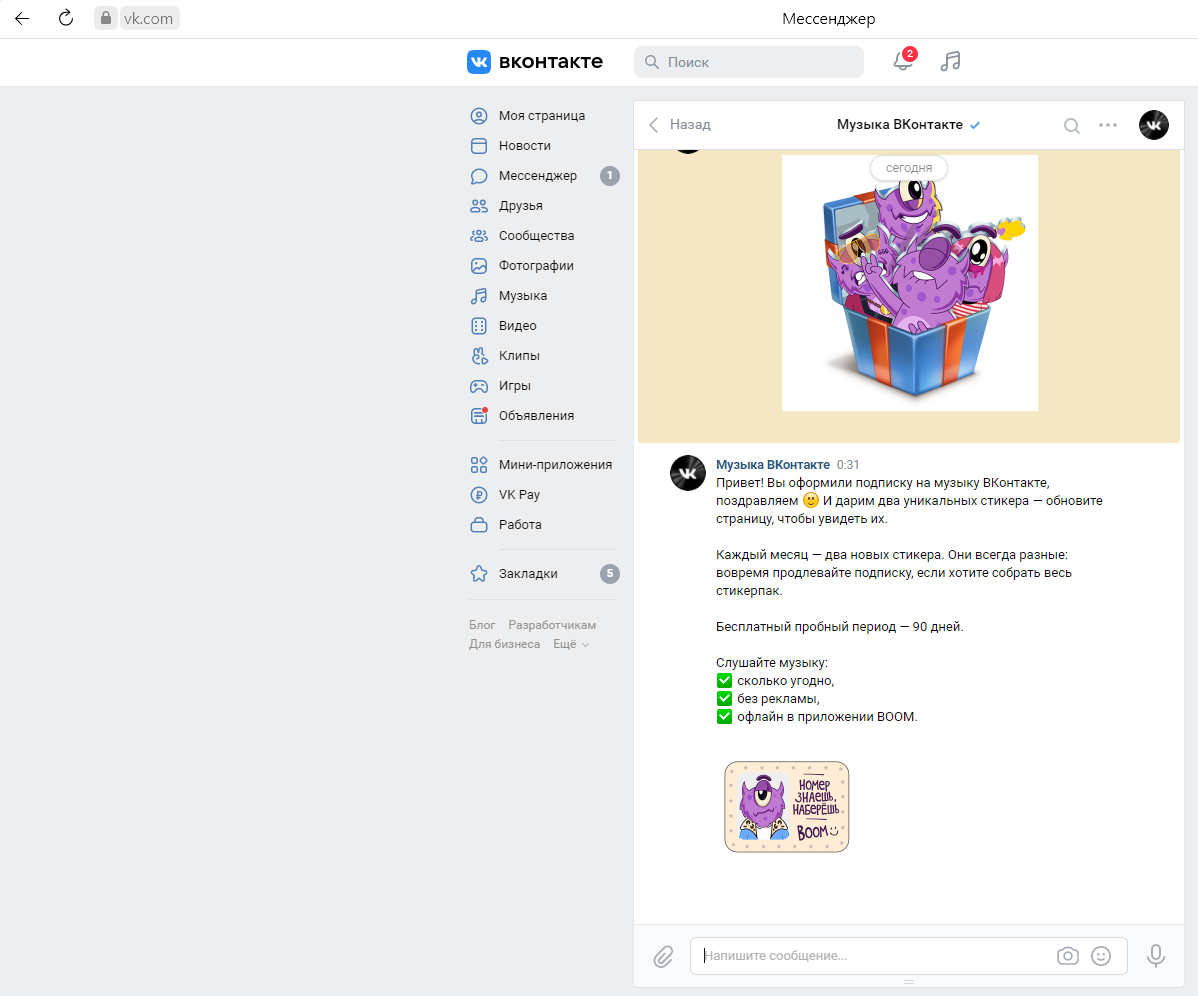Search within the conversation via magnifier icon
1198x996 pixels.
1072,125
